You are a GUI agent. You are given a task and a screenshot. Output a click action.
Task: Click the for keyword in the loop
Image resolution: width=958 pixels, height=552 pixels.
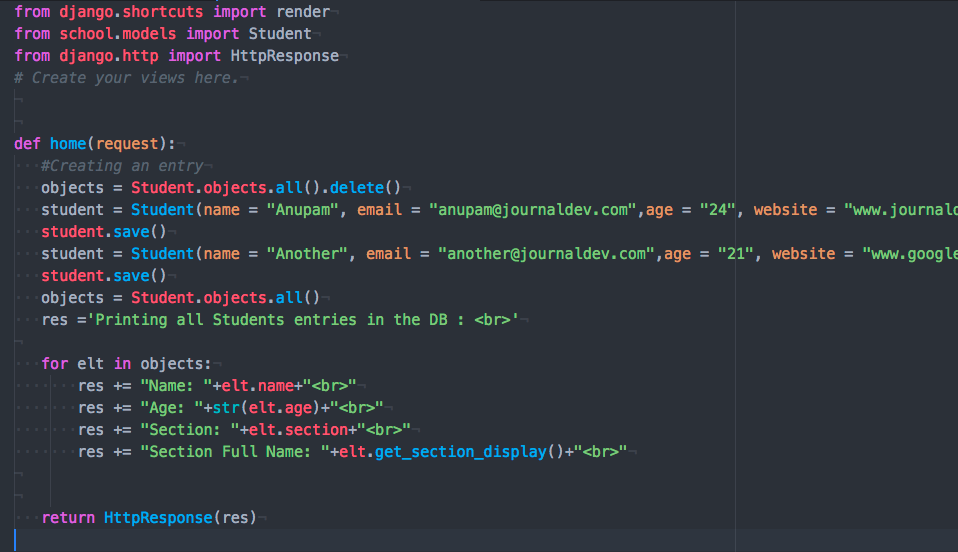(x=54, y=363)
